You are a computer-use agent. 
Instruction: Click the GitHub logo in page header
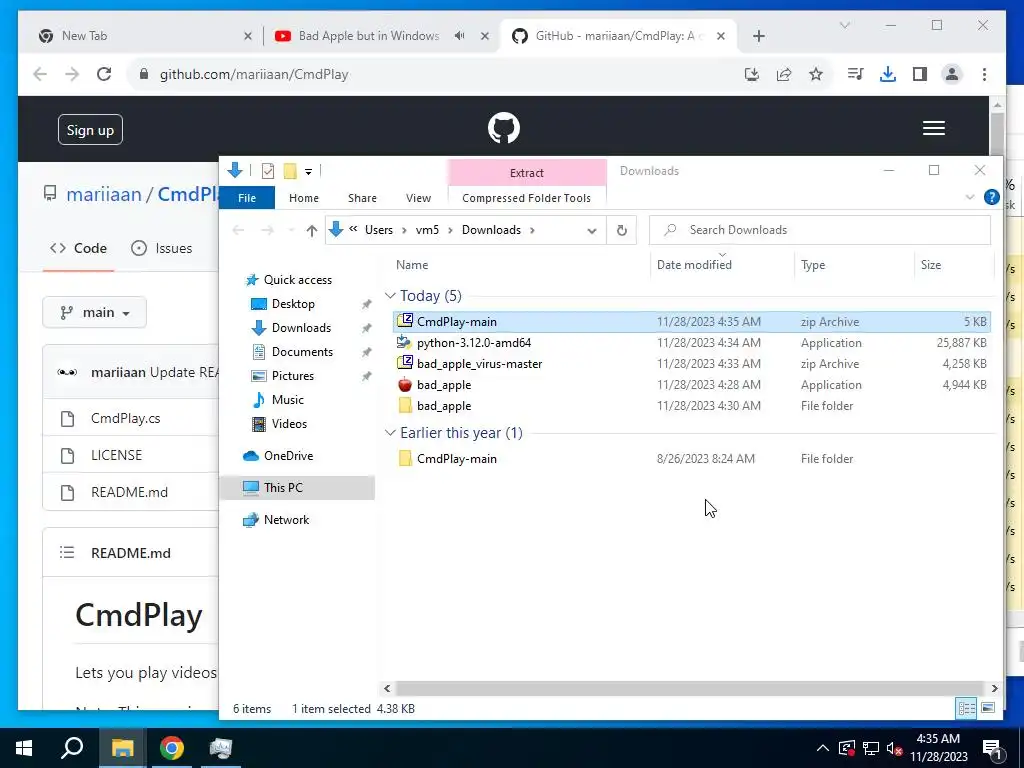point(504,128)
